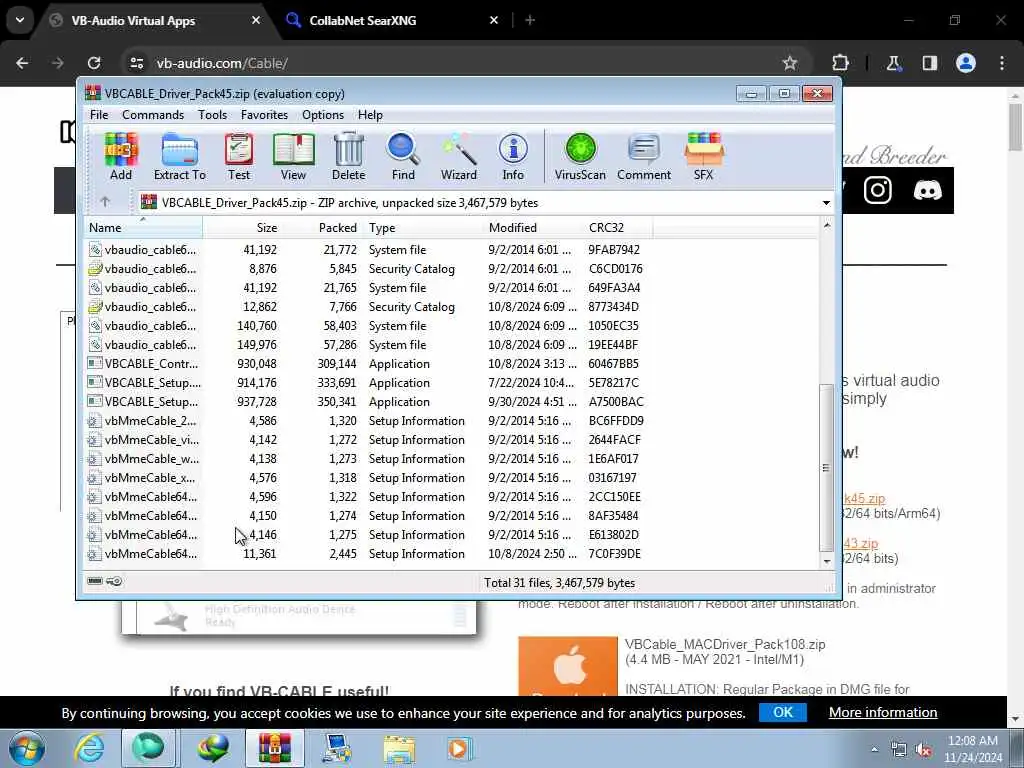Sort by the Modified column header

tap(534, 228)
